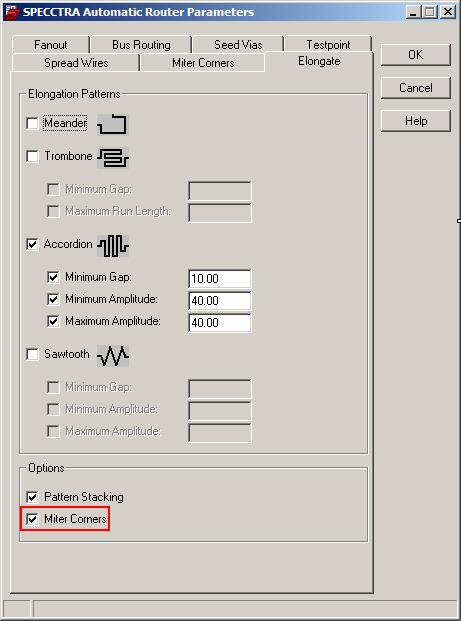The height and width of the screenshot is (621, 461).
Task: Enable the Trombone checkbox
Action: (32, 156)
